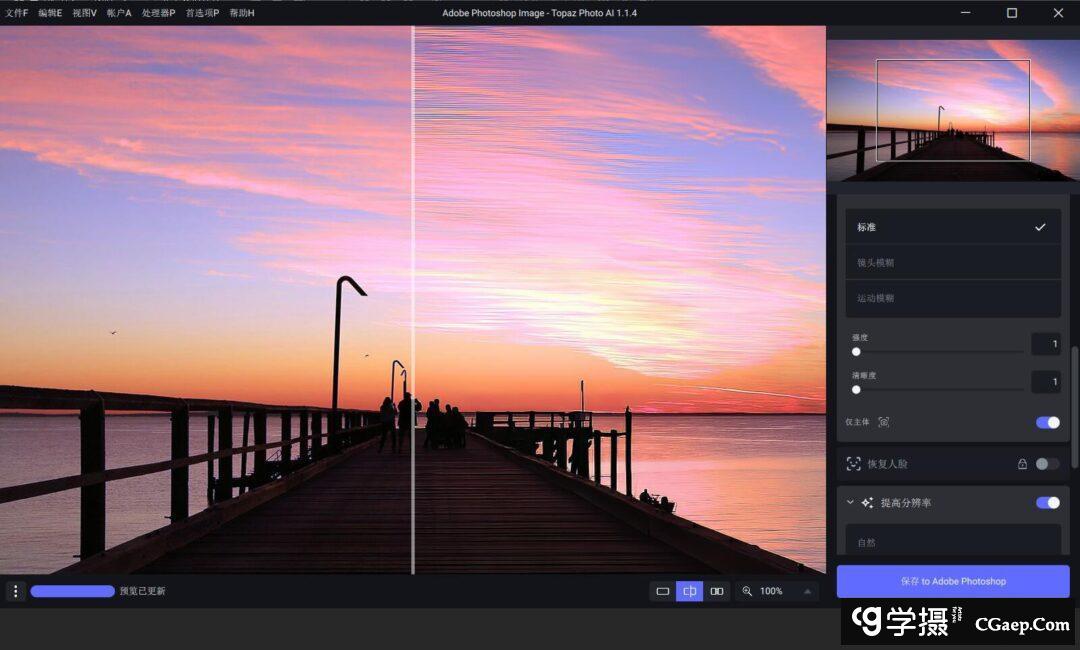Enable the 恢复人脸 face recovery toggle
Viewport: 1080px width, 650px height.
point(1047,464)
